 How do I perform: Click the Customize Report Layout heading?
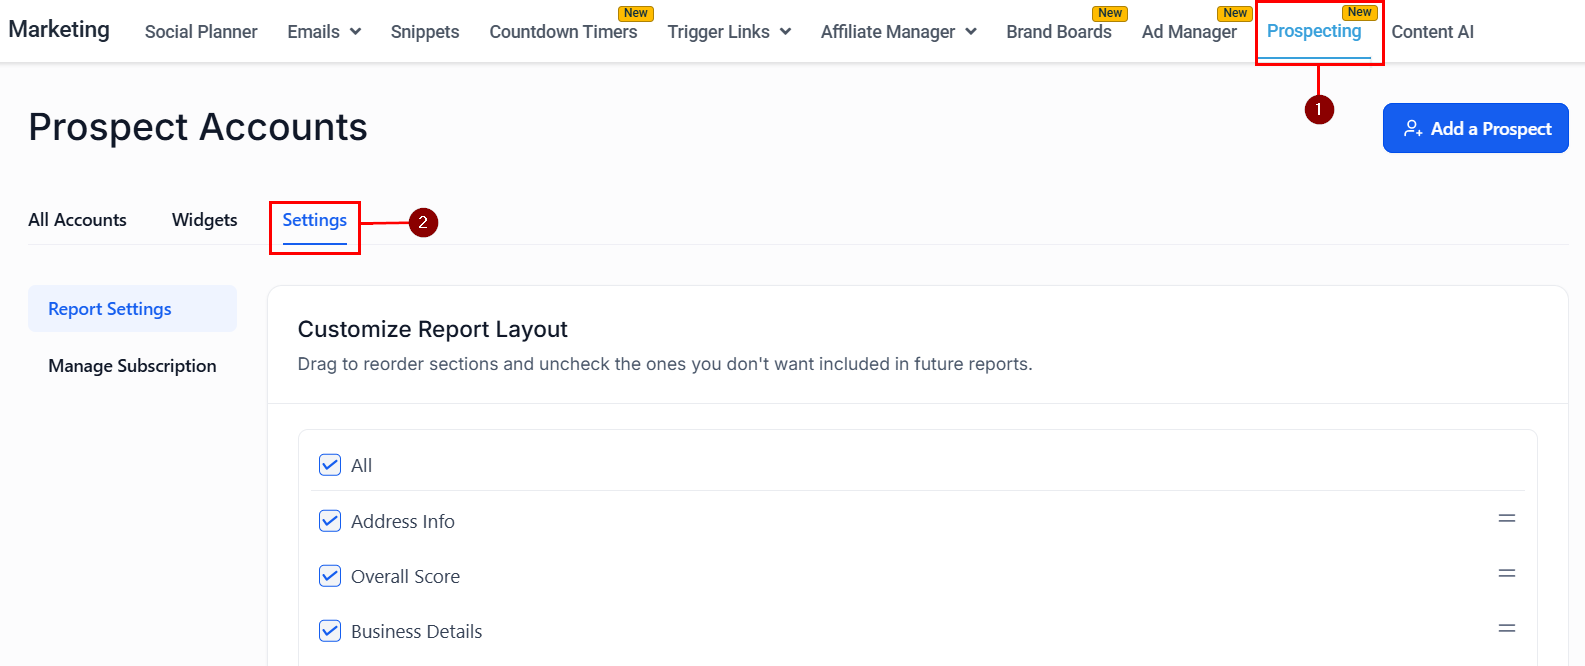pos(433,329)
